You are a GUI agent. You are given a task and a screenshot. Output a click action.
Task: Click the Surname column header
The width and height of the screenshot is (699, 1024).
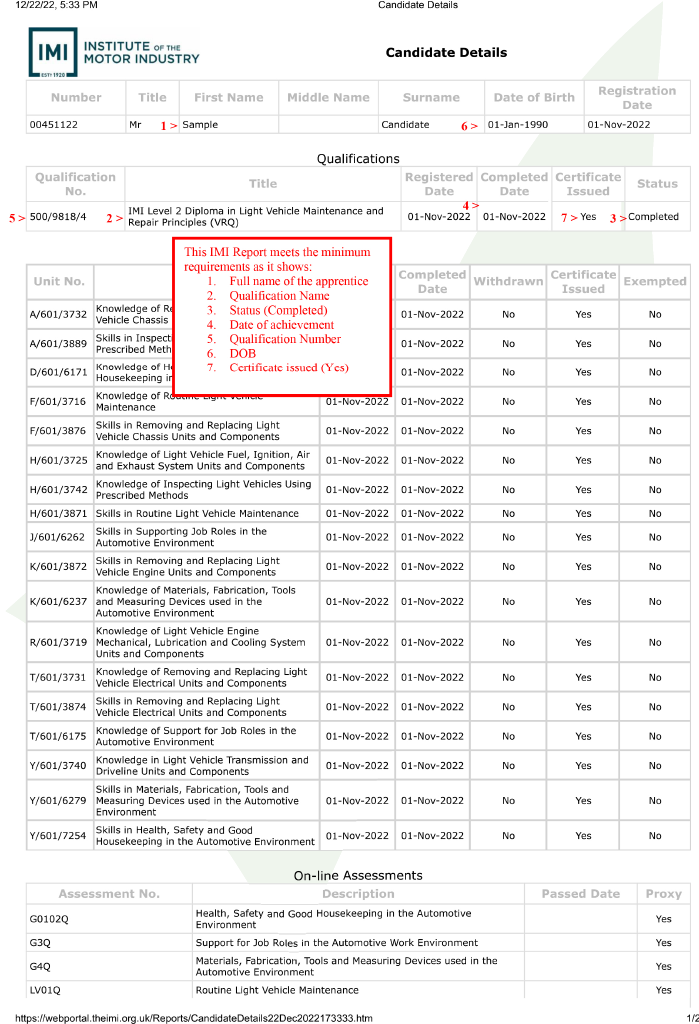[x=431, y=98]
